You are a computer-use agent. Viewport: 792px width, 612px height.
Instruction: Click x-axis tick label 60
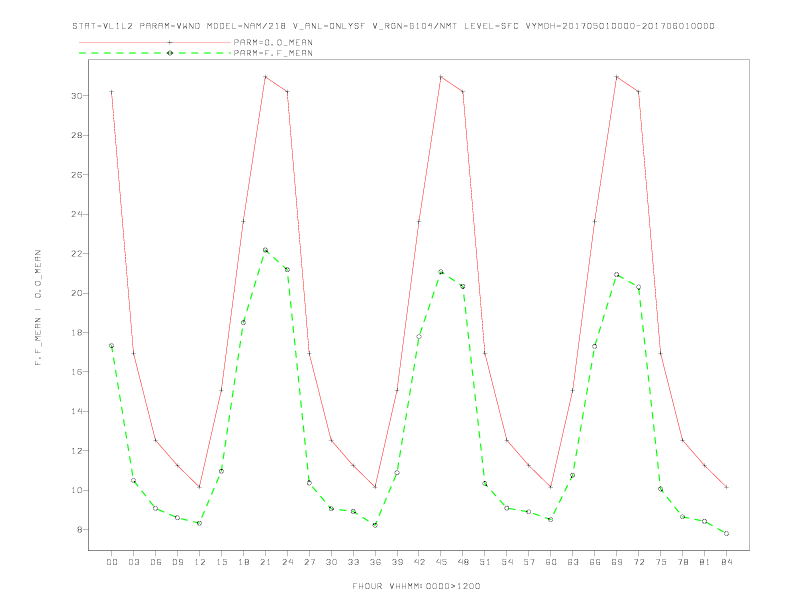551,562
